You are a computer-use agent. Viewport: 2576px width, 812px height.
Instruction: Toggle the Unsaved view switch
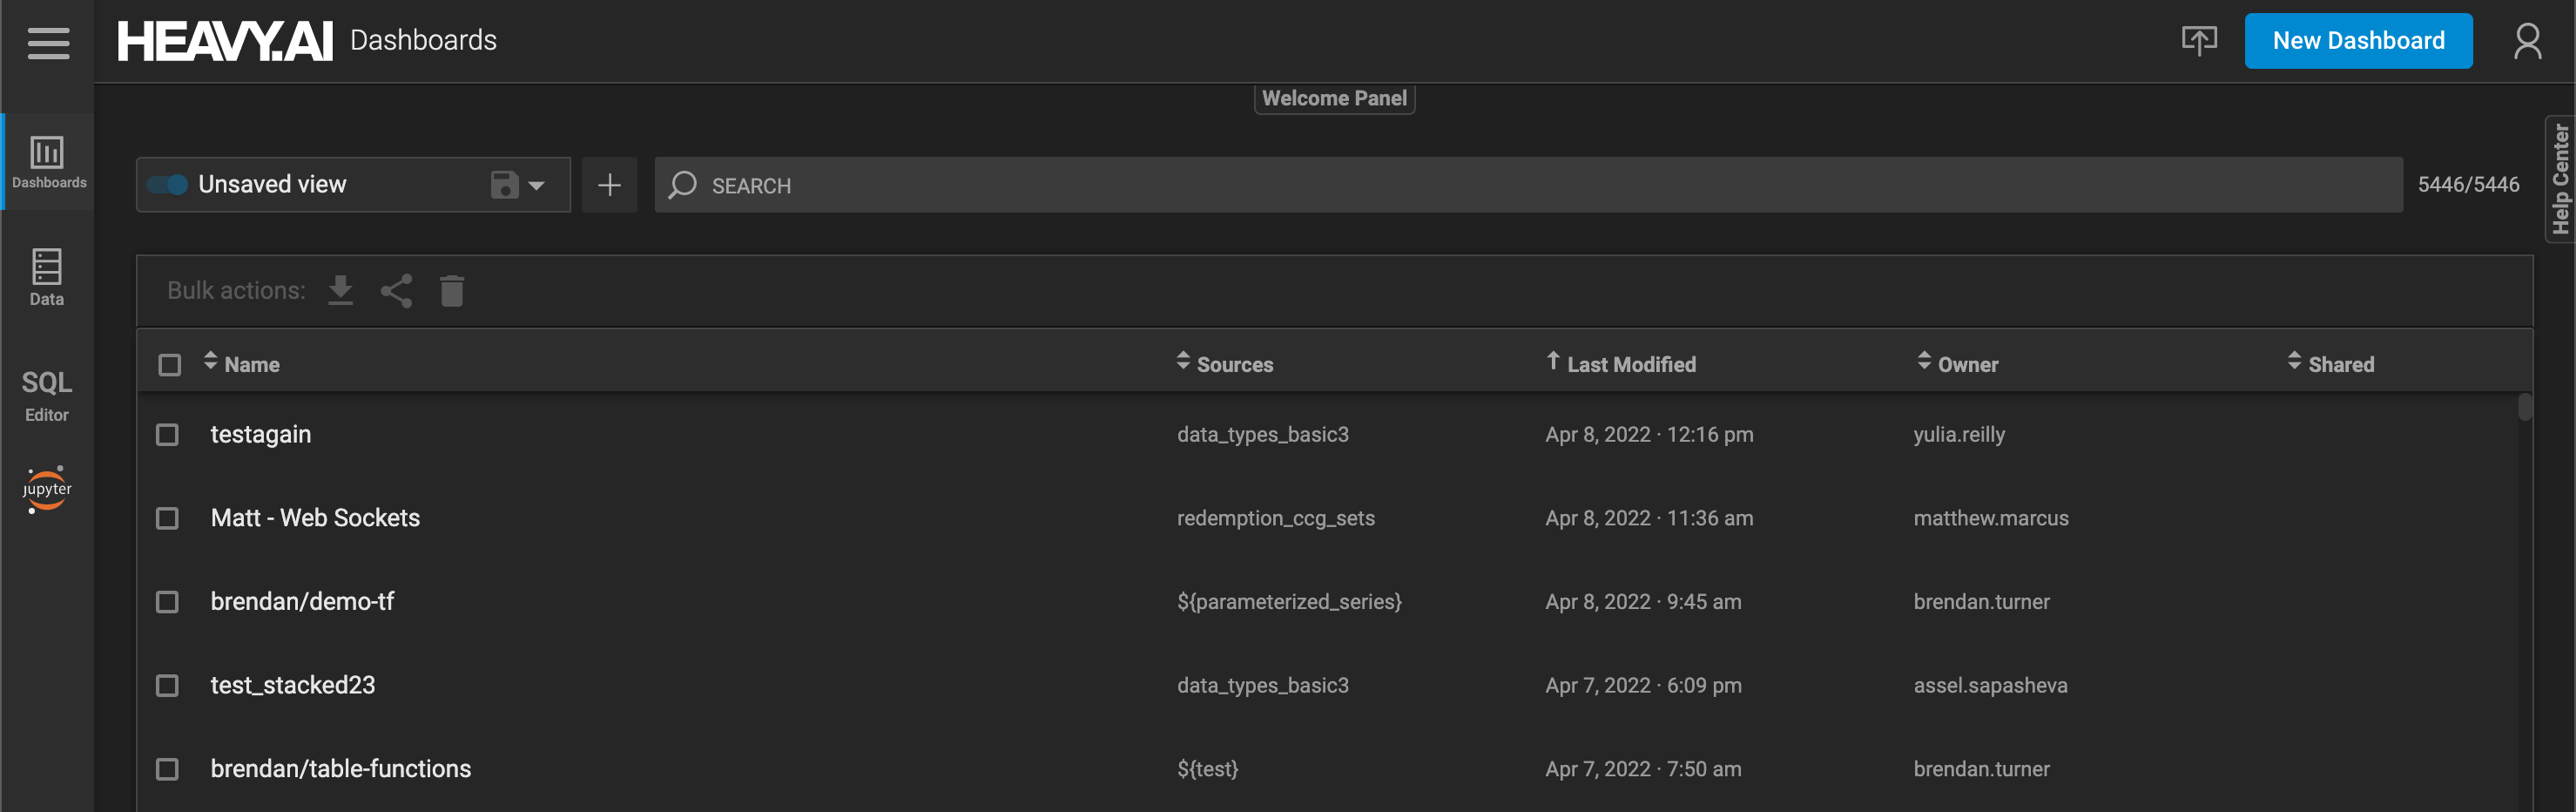pos(167,185)
